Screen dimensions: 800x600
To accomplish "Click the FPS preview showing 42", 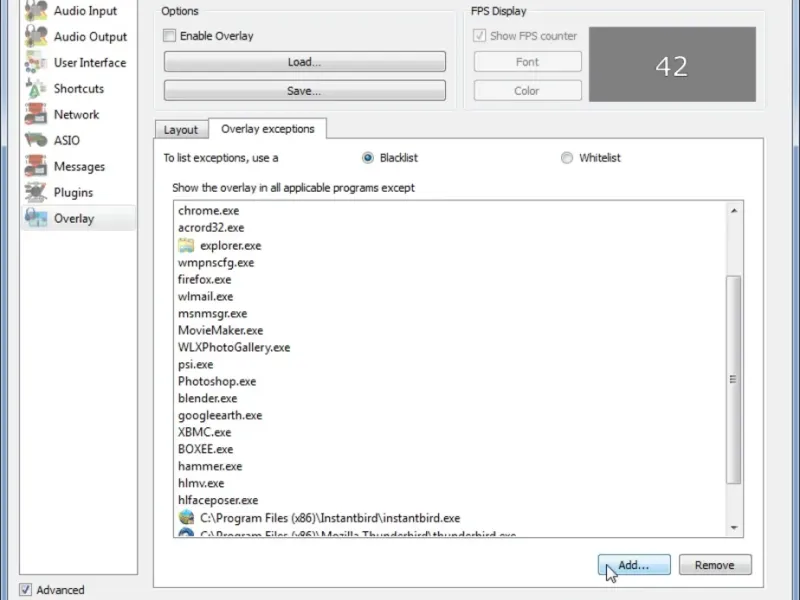I will 672,64.
